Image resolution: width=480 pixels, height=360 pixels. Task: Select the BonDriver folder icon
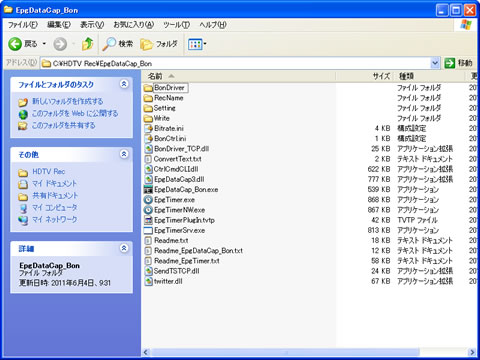(x=148, y=88)
